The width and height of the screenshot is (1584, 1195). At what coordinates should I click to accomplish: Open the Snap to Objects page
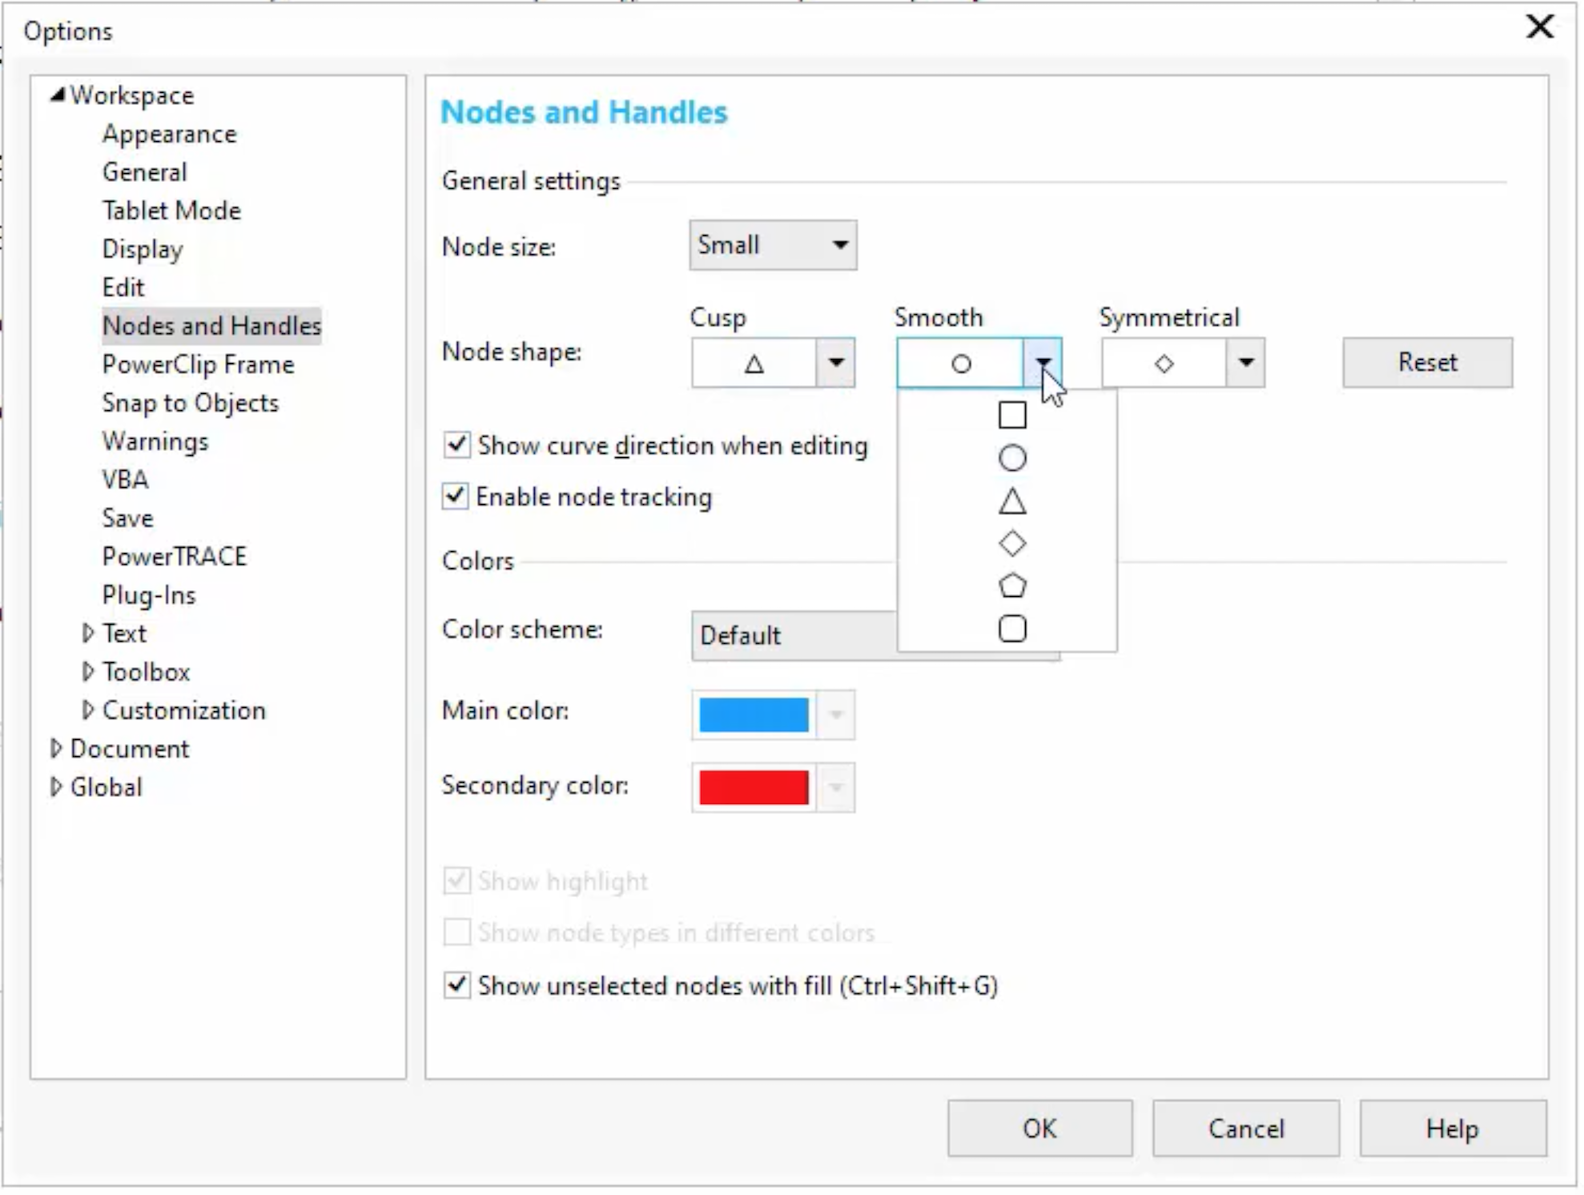coord(190,403)
